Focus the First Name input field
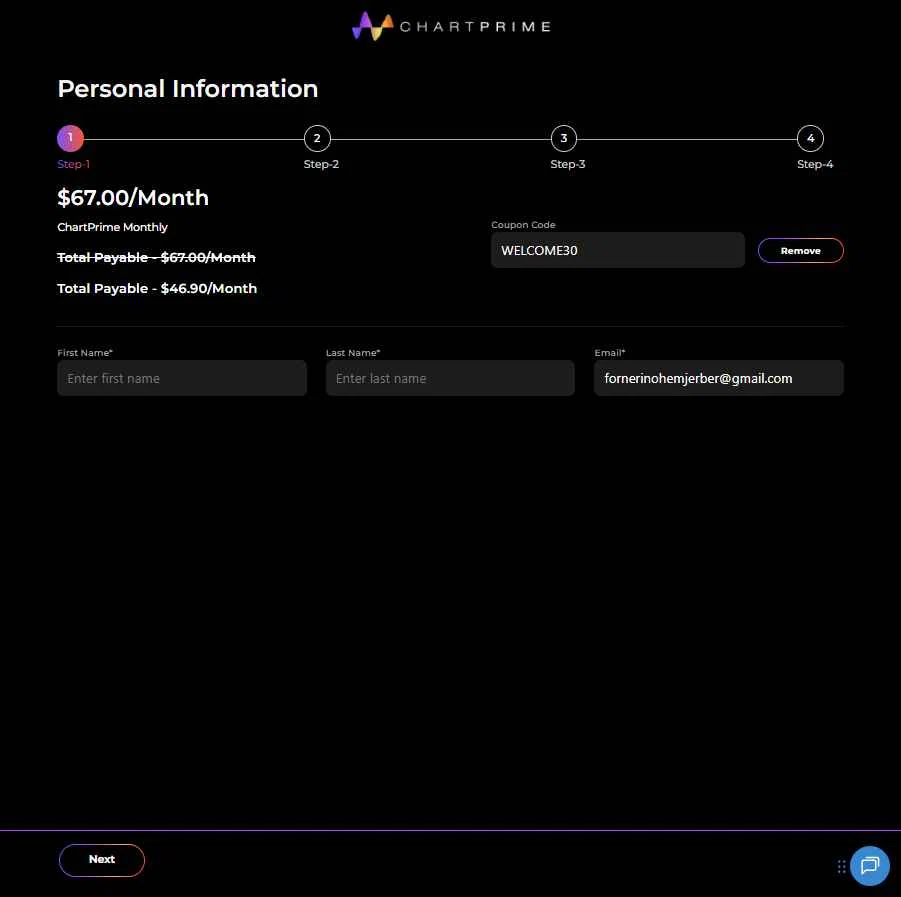 tap(182, 378)
